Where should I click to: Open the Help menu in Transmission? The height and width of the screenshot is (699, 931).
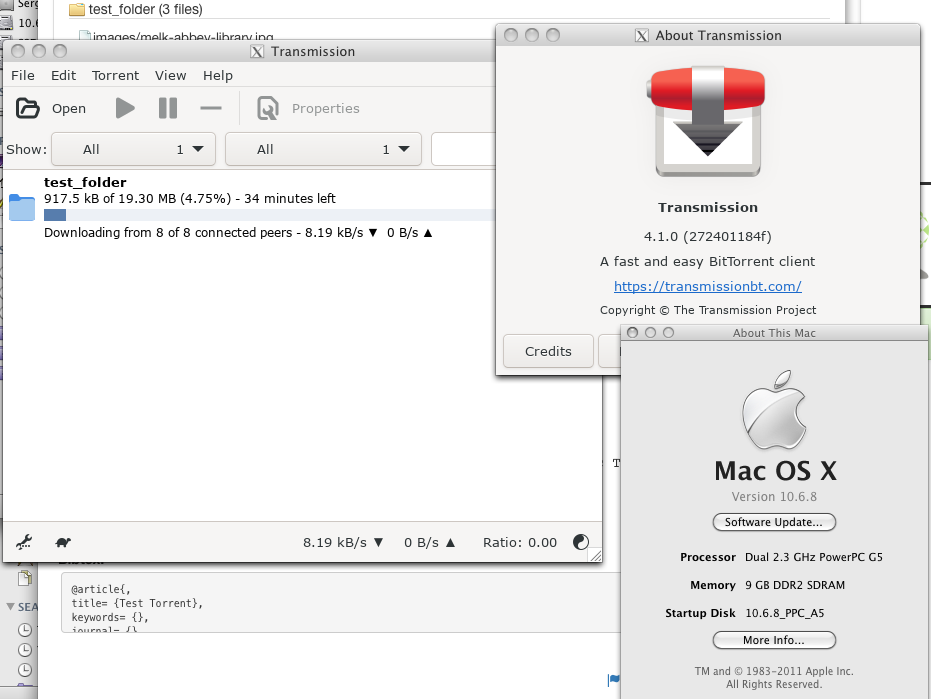218,75
